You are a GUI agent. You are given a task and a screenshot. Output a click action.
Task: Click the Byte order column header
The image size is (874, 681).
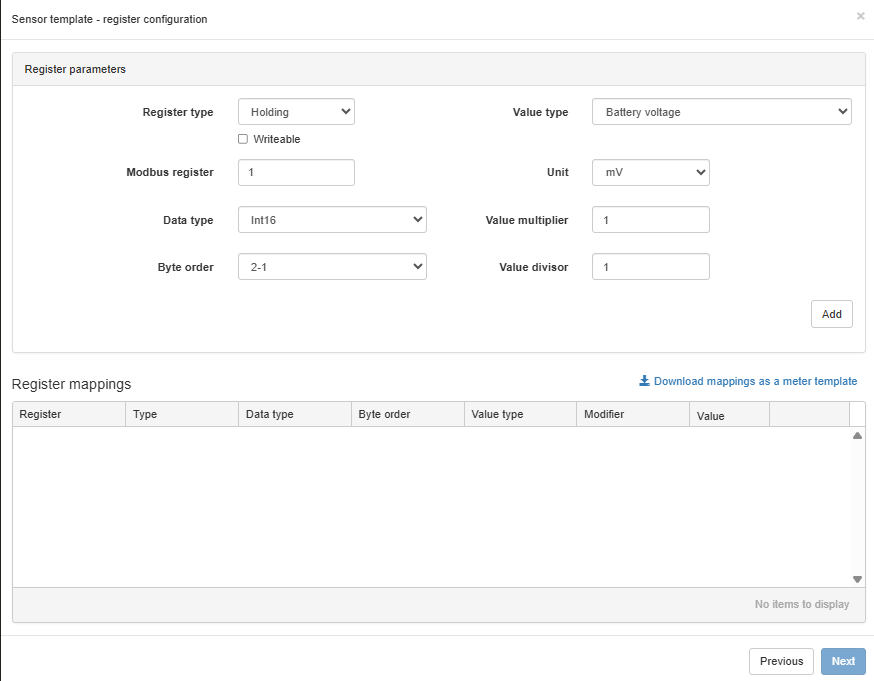pyautogui.click(x=408, y=414)
